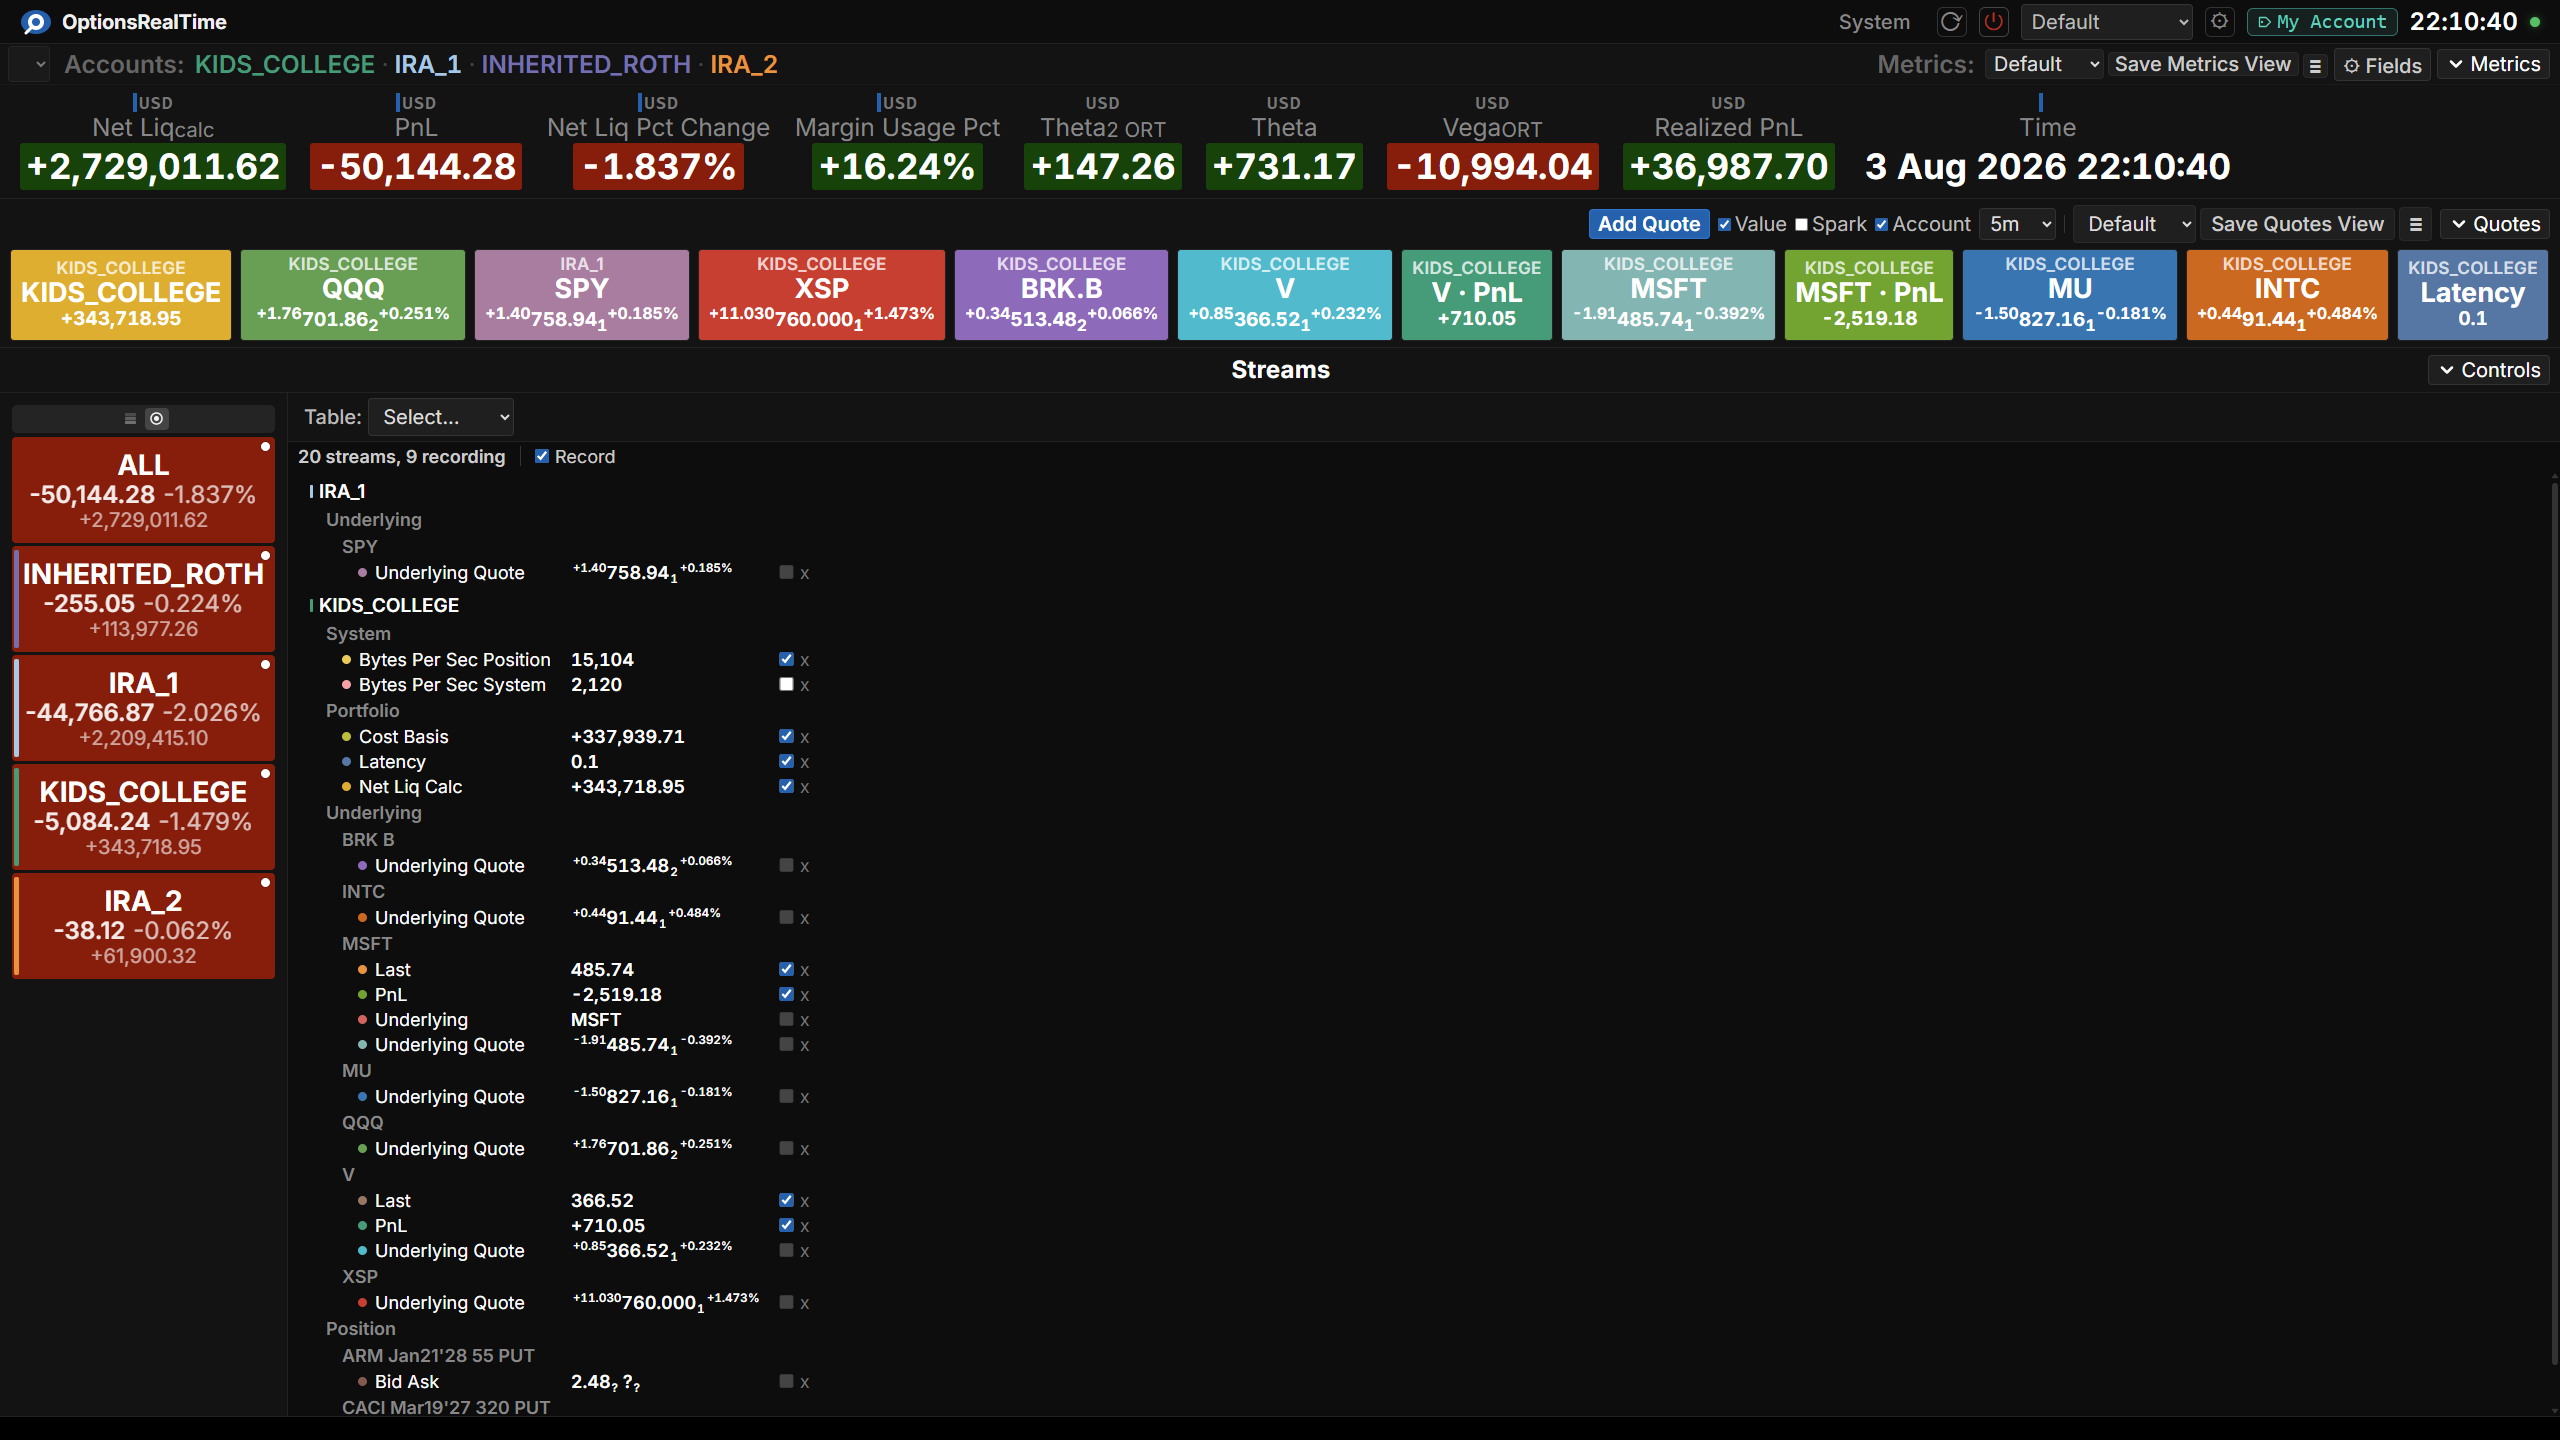Viewport: 2560px width, 1440px height.
Task: Click the System refresh icon
Action: (x=1950, y=22)
